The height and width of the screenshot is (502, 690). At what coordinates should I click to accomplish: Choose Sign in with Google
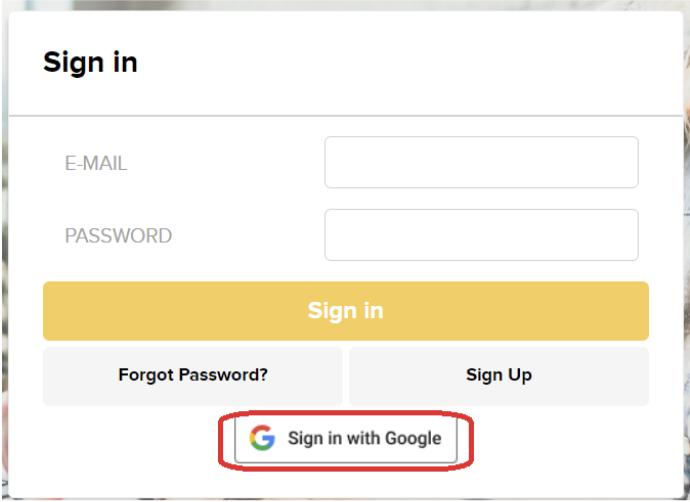click(346, 438)
